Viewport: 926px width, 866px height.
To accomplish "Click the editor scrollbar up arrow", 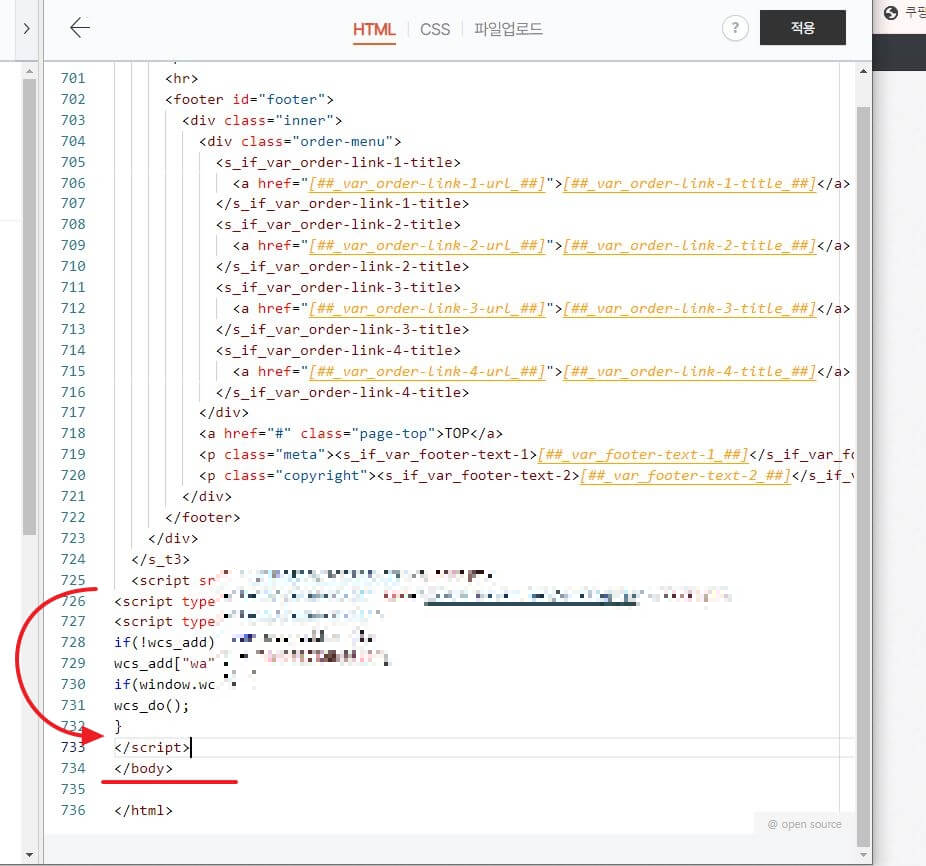I will (x=863, y=71).
